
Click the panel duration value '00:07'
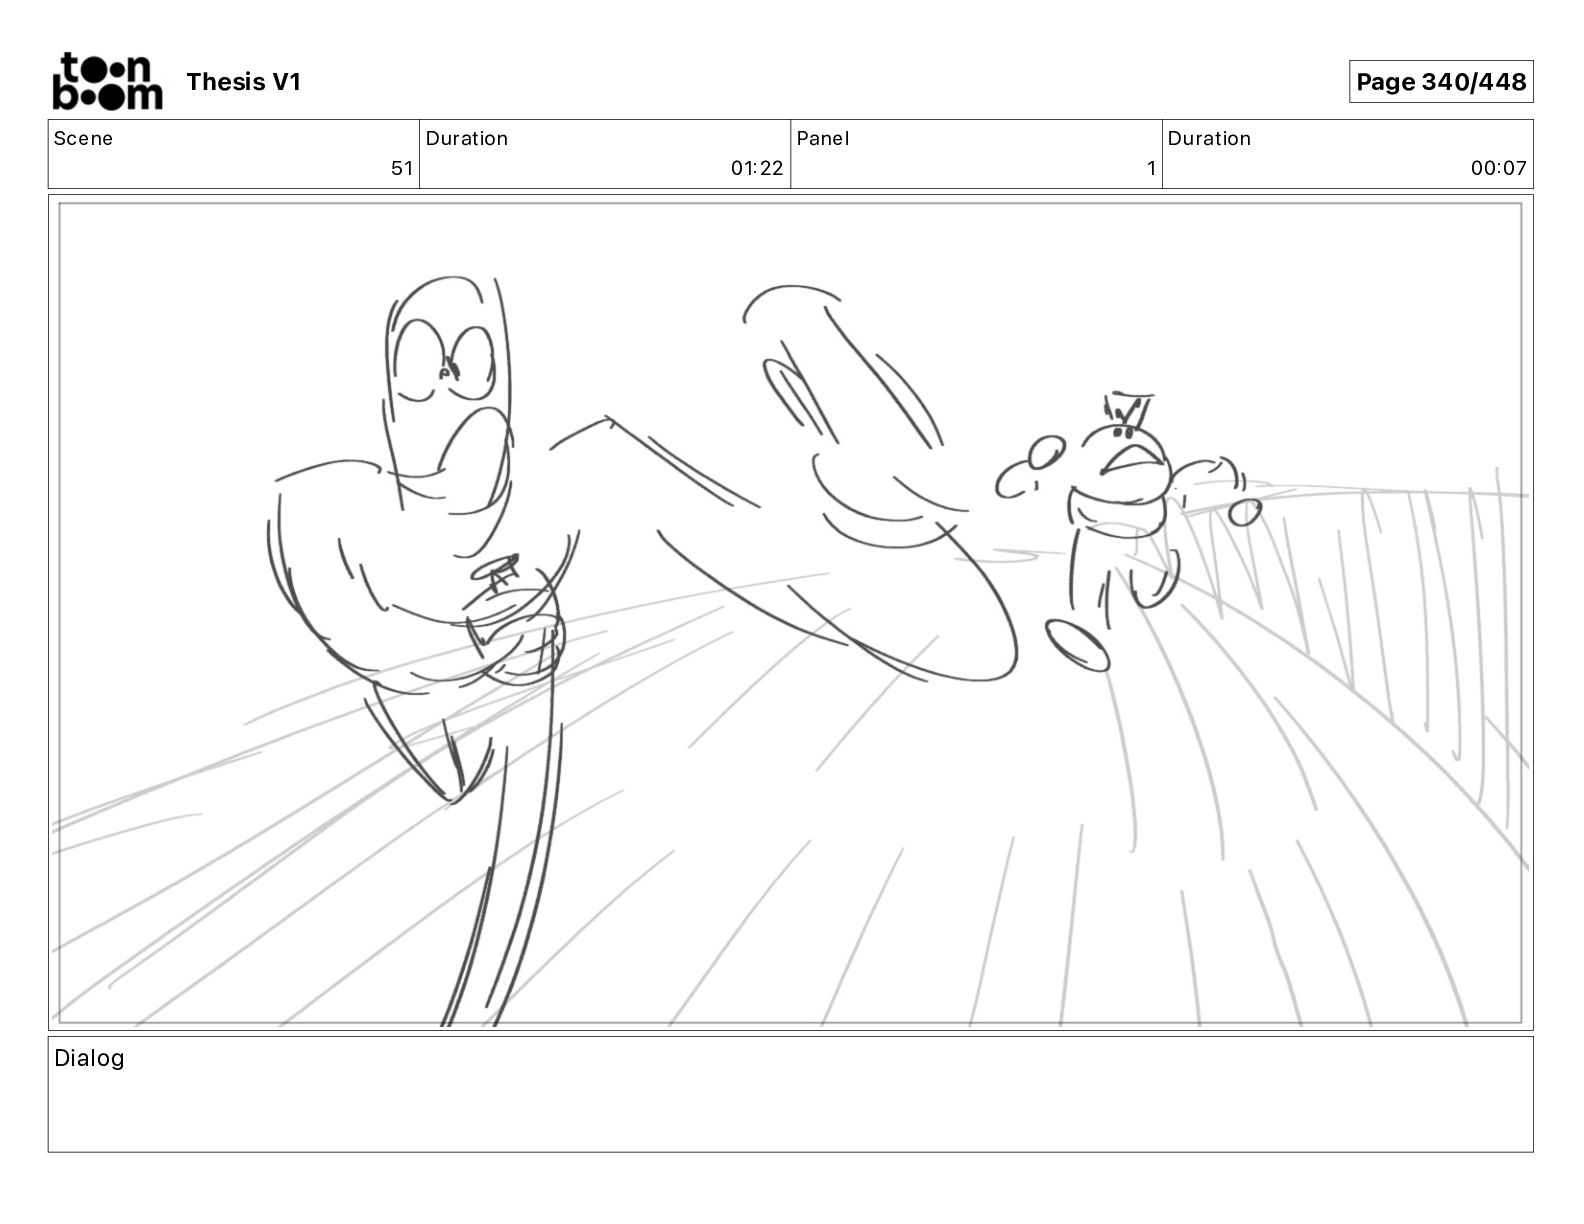pyautogui.click(x=1499, y=168)
